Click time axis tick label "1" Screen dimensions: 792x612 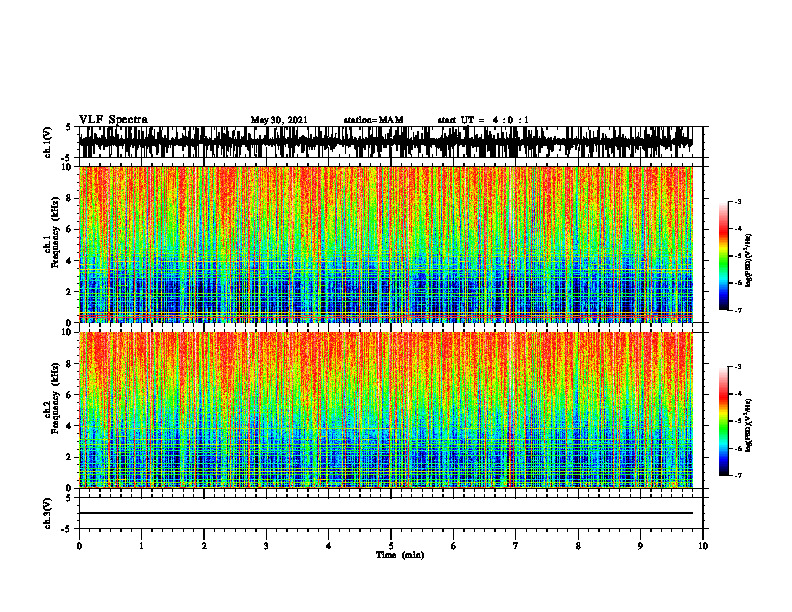pos(141,546)
